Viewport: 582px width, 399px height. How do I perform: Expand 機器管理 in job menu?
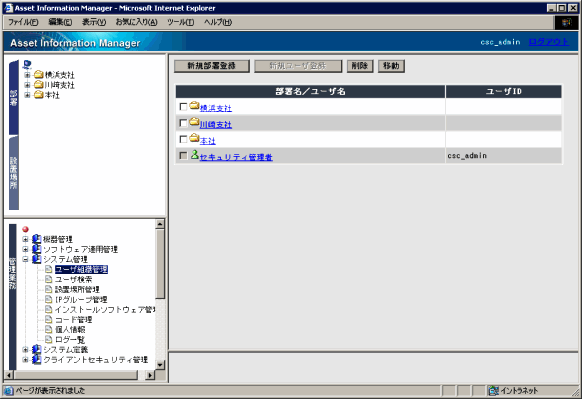coord(25,239)
